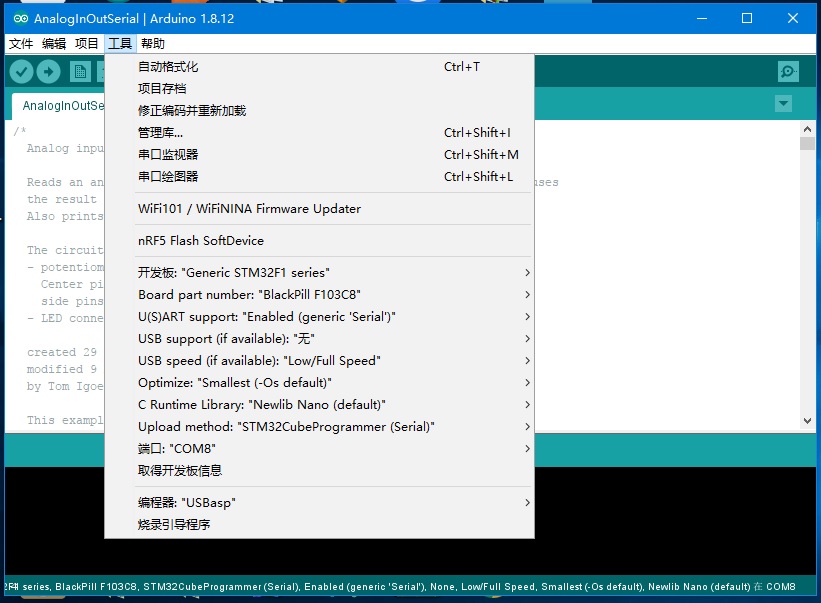
Task: Click the New sketch toolbar icon
Action: (80, 72)
